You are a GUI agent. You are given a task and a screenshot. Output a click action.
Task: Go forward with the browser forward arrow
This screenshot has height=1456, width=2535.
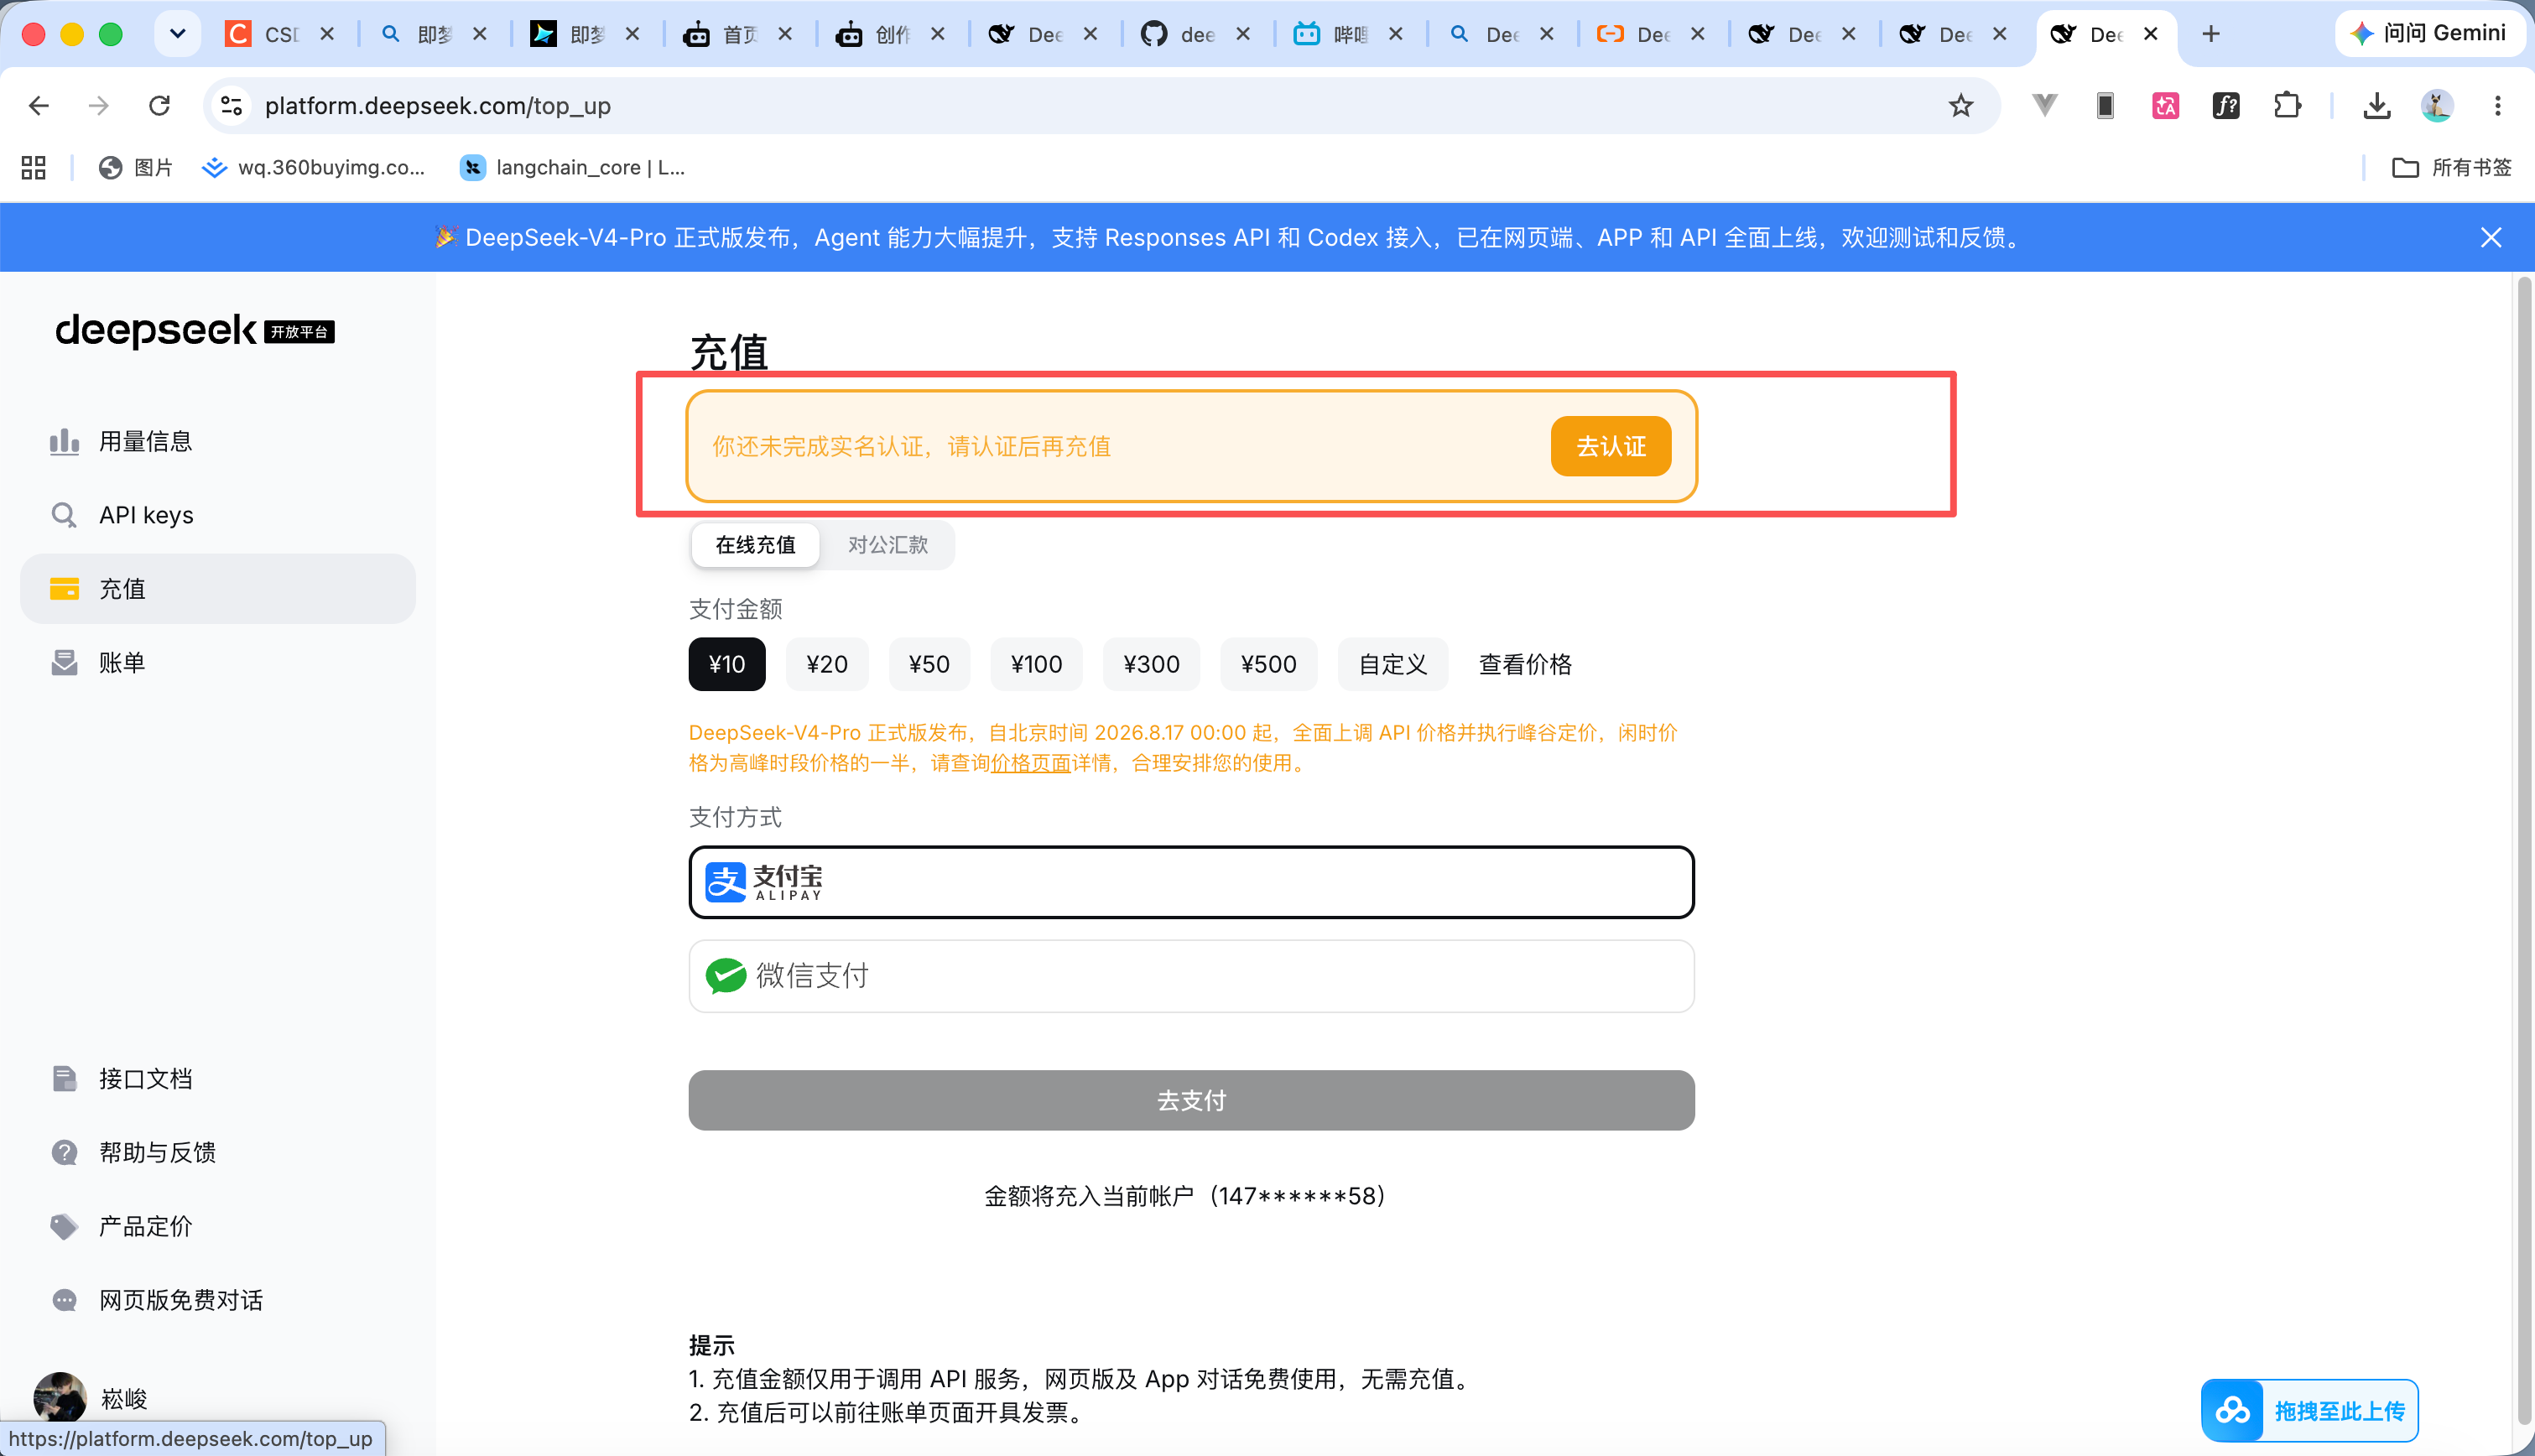click(99, 105)
